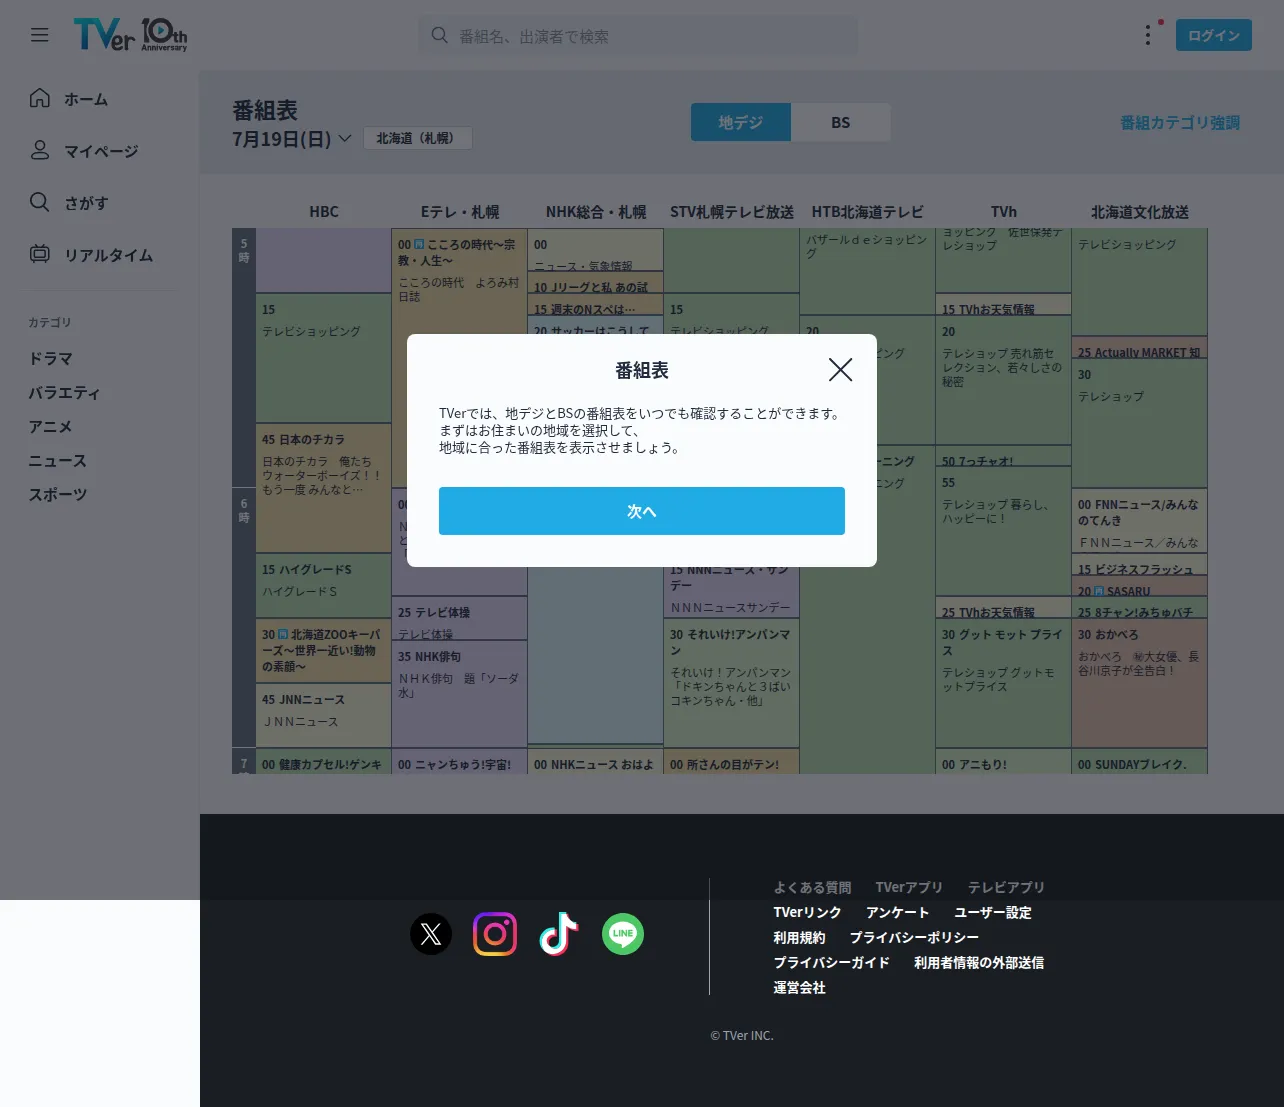This screenshot has height=1107, width=1284.
Task: Open the 45 JNNニュース program cell
Action: tap(323, 715)
